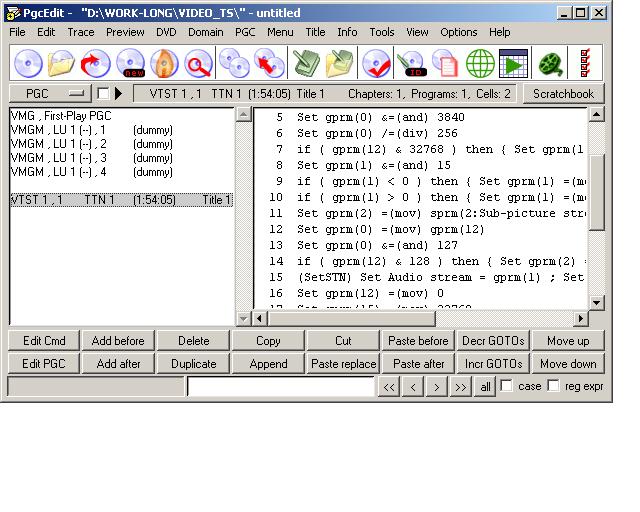Open the Domain menu
The width and height of the screenshot is (640, 512).
click(x=206, y=32)
